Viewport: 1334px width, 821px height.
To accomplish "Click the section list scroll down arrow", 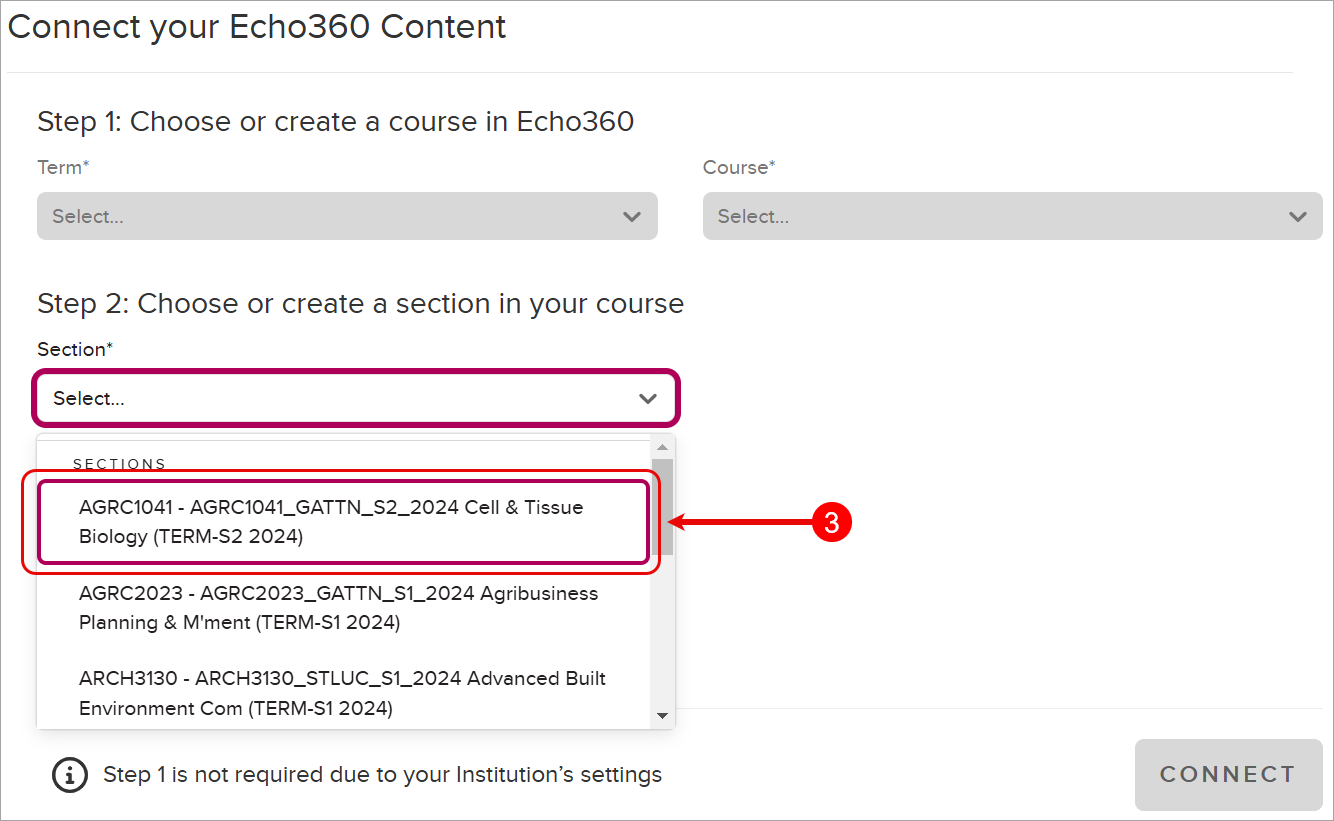I will tap(662, 716).
